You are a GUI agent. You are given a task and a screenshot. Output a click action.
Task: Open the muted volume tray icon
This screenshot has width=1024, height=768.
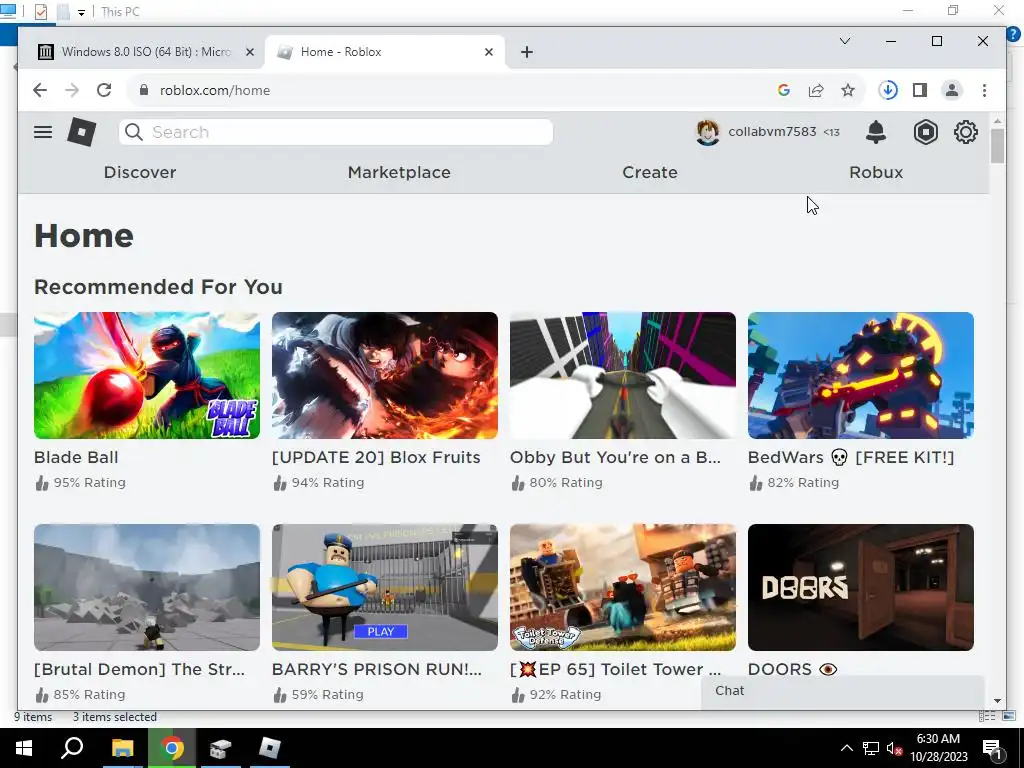tap(894, 748)
